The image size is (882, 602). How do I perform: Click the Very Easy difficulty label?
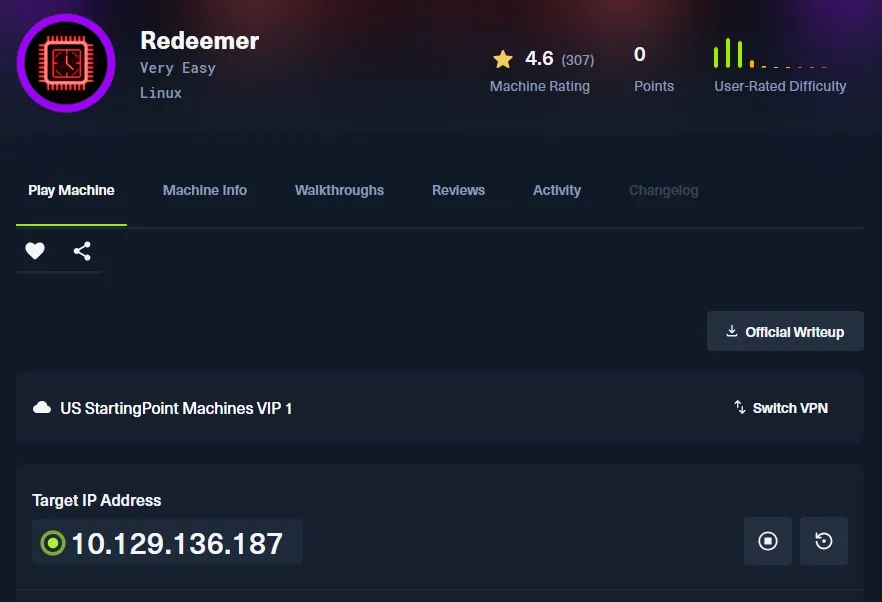[178, 68]
